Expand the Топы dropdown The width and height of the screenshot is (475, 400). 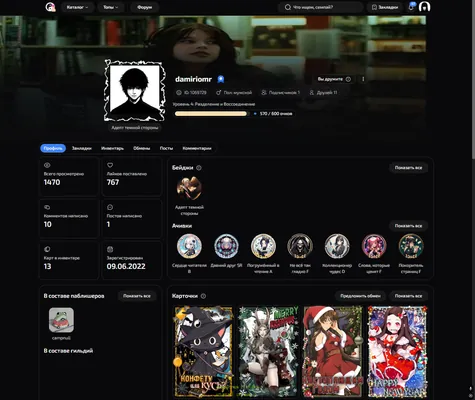(111, 7)
